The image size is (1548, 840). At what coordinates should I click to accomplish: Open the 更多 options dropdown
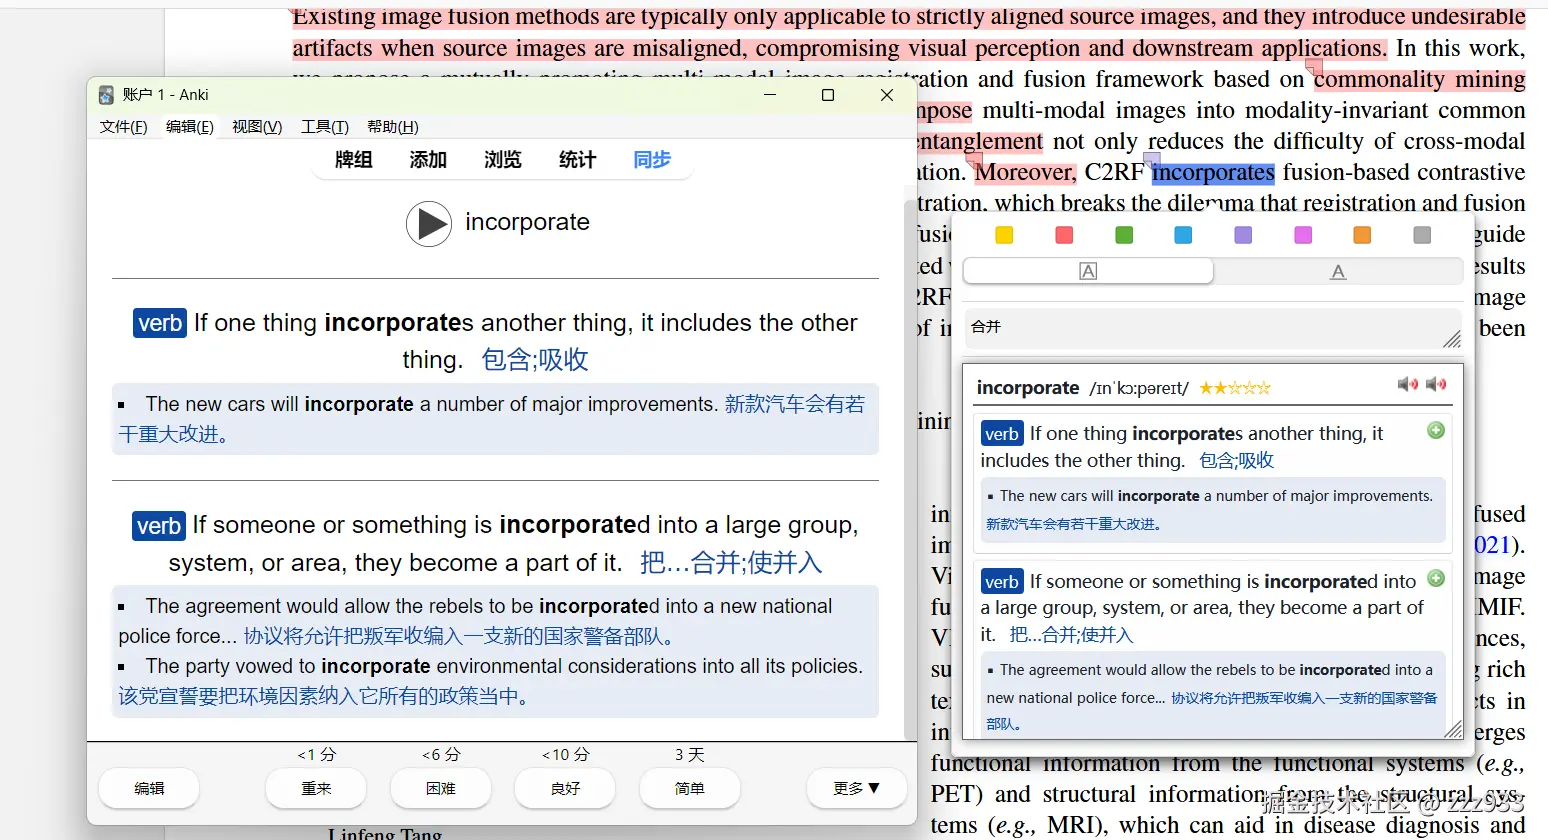pos(856,789)
